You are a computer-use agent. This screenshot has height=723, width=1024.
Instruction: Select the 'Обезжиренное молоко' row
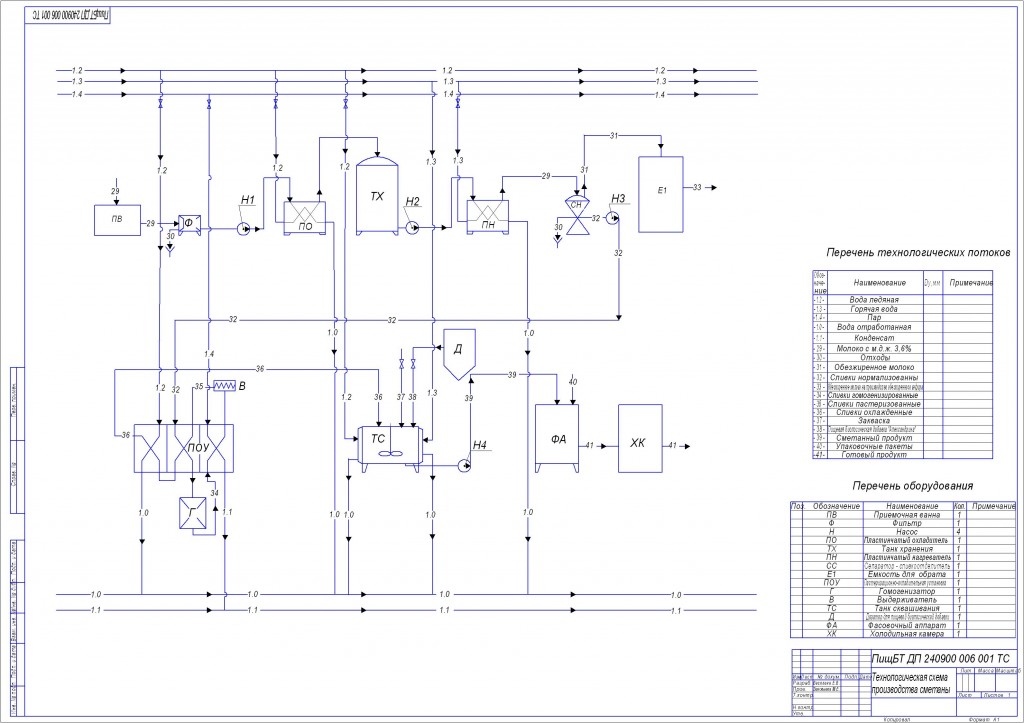point(903,368)
